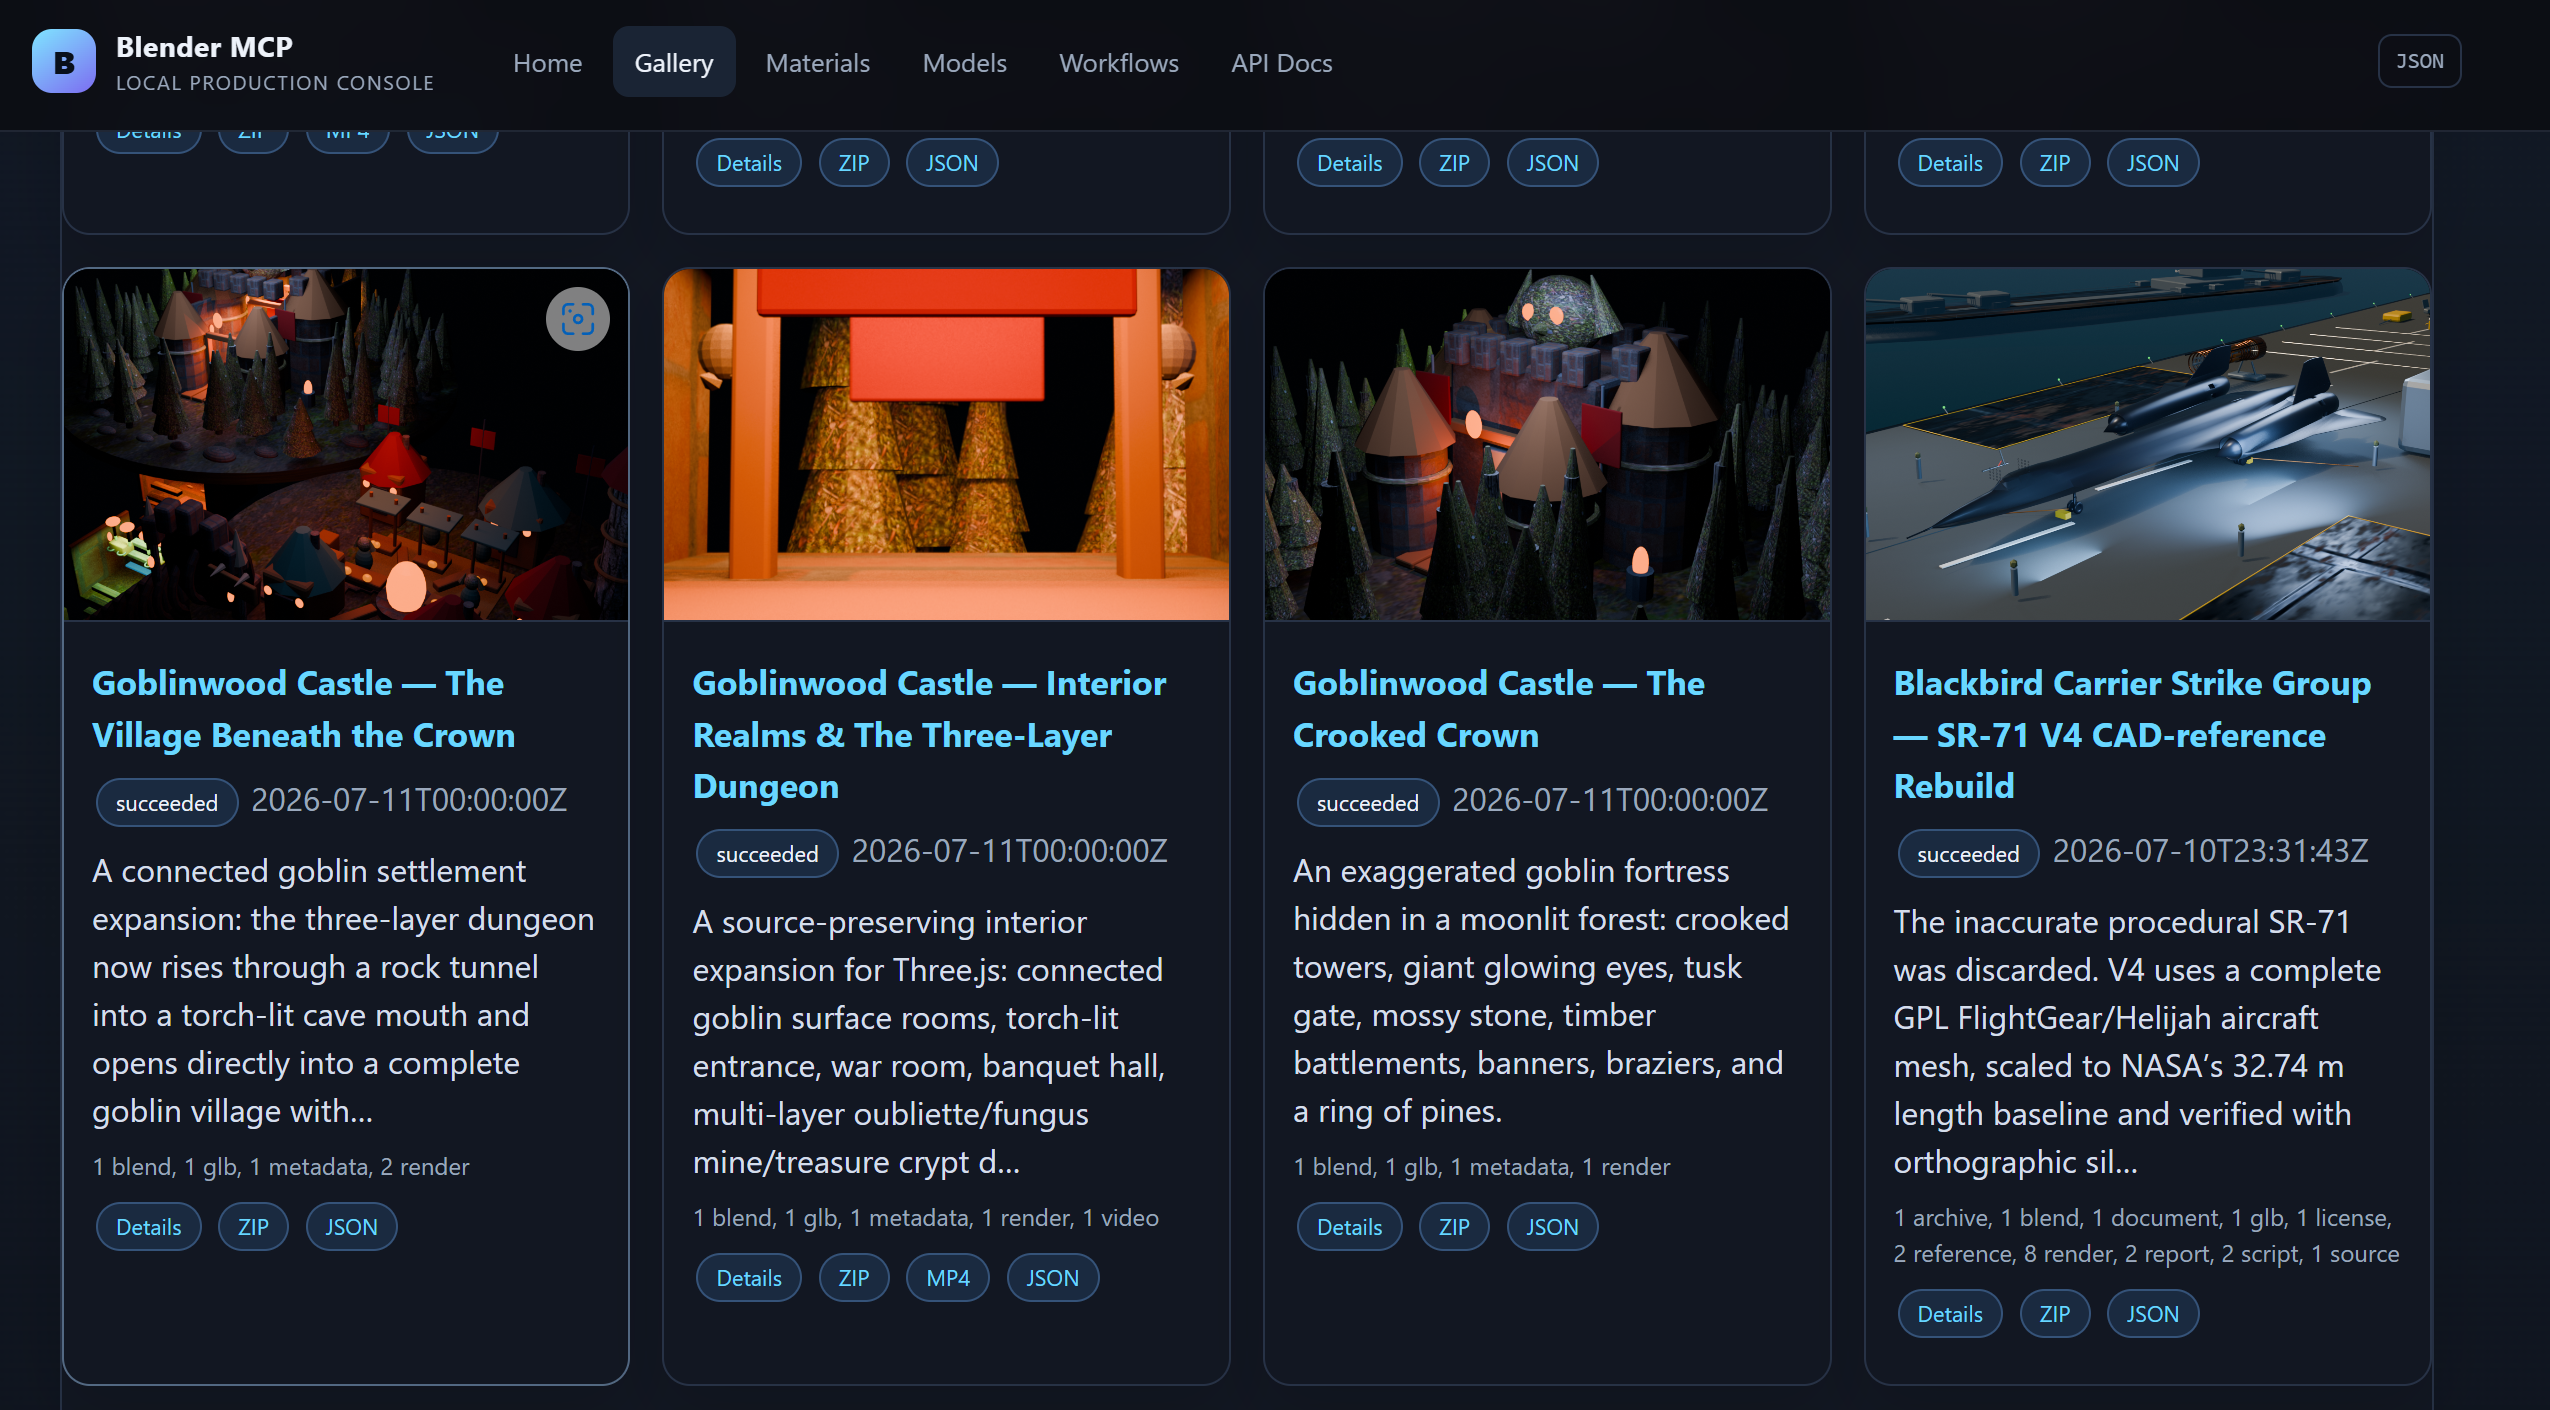
Task: Click Details on The Crooked Crown card
Action: tap(1350, 1227)
